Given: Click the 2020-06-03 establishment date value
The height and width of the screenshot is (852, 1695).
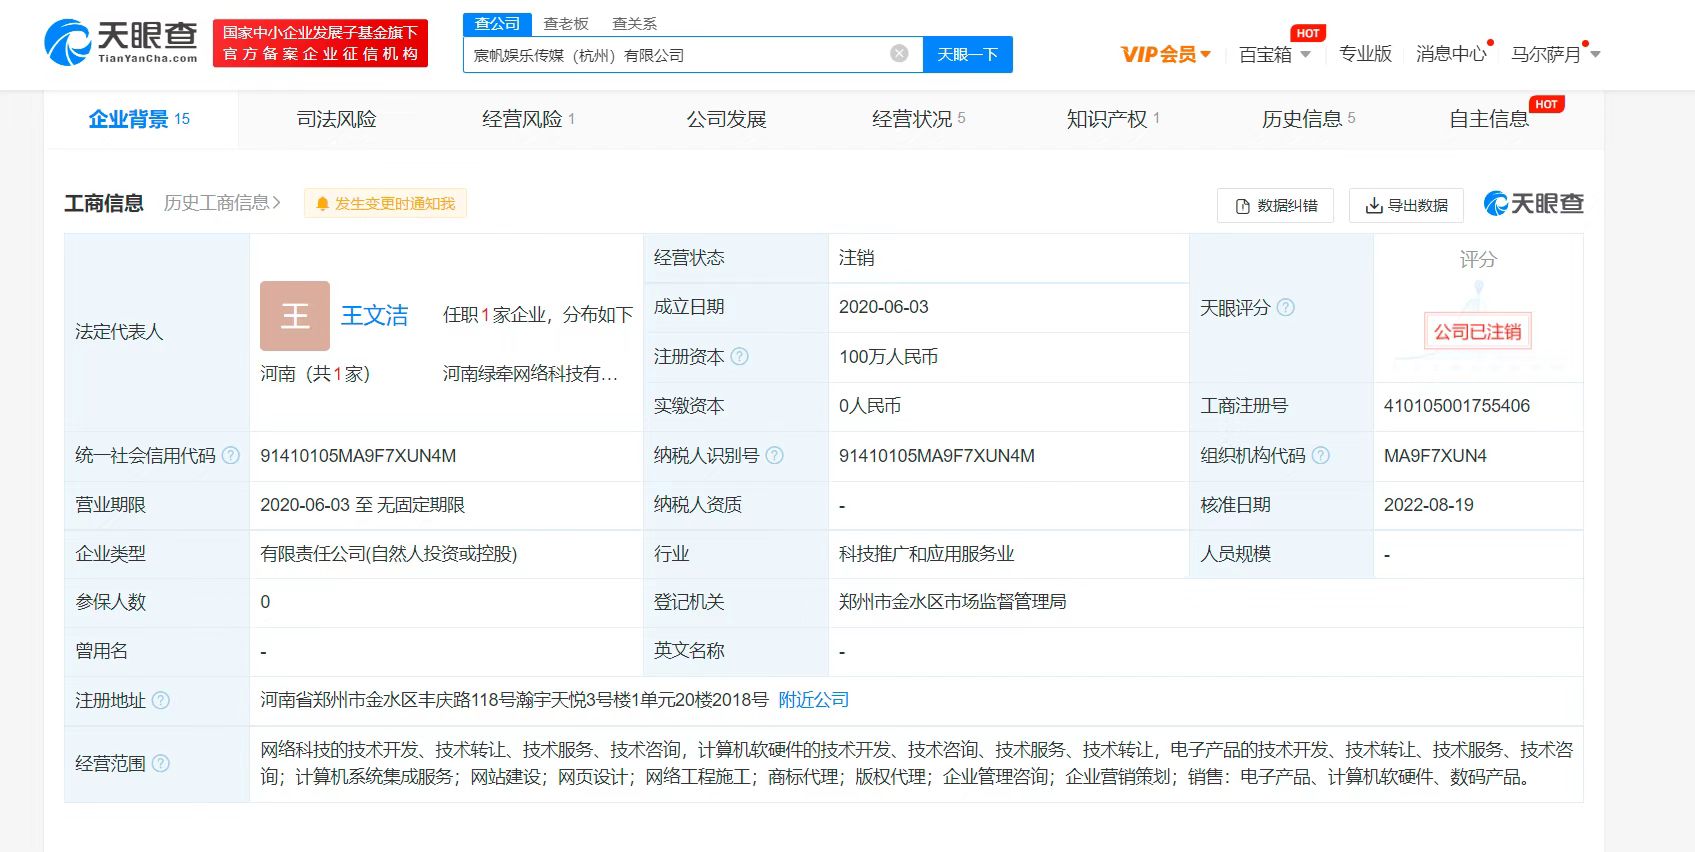Looking at the screenshot, I should coord(884,307).
